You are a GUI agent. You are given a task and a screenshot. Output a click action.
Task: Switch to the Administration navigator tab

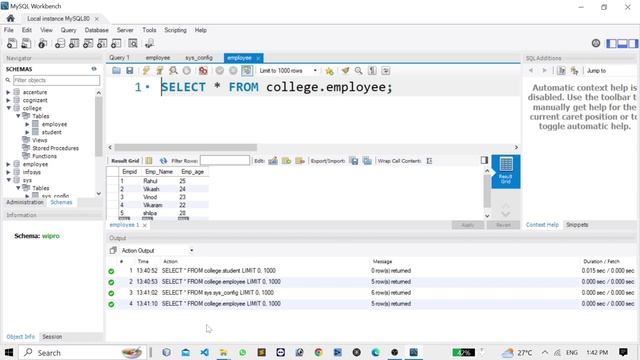[x=24, y=202]
